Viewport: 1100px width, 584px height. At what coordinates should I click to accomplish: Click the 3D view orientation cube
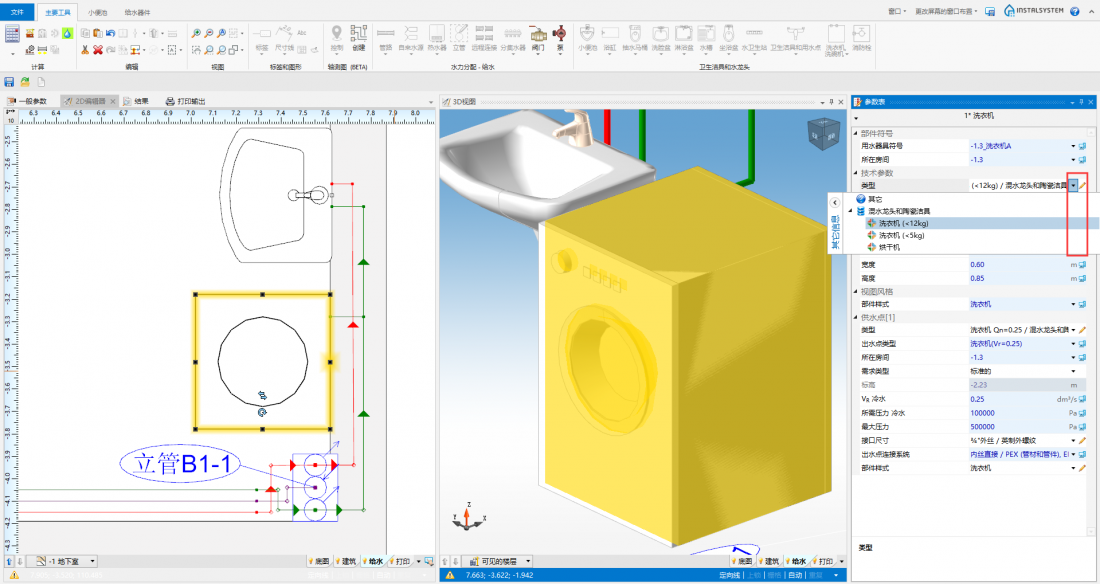pos(825,135)
